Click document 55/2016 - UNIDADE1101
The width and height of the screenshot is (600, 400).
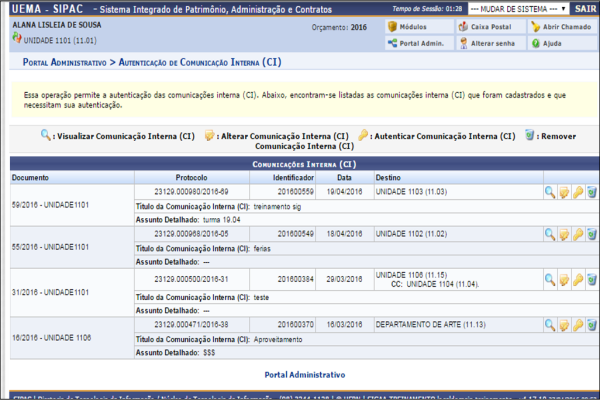[x=50, y=247]
